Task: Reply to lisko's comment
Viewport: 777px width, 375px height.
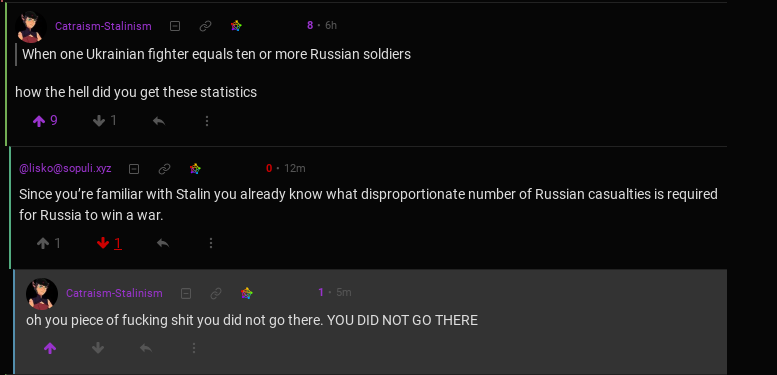Action: click(163, 243)
